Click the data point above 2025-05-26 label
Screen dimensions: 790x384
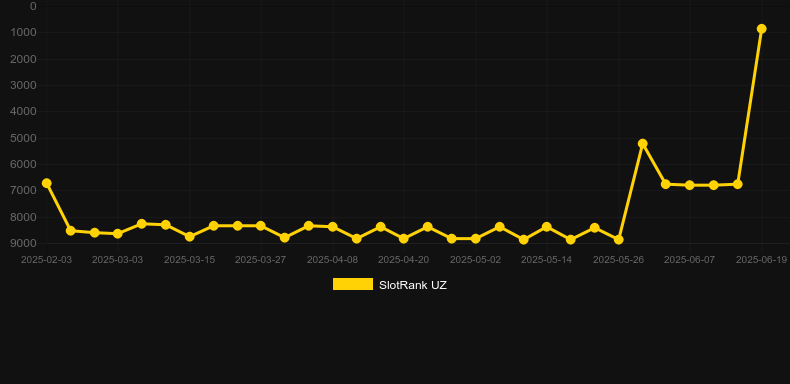pyautogui.click(x=618, y=240)
